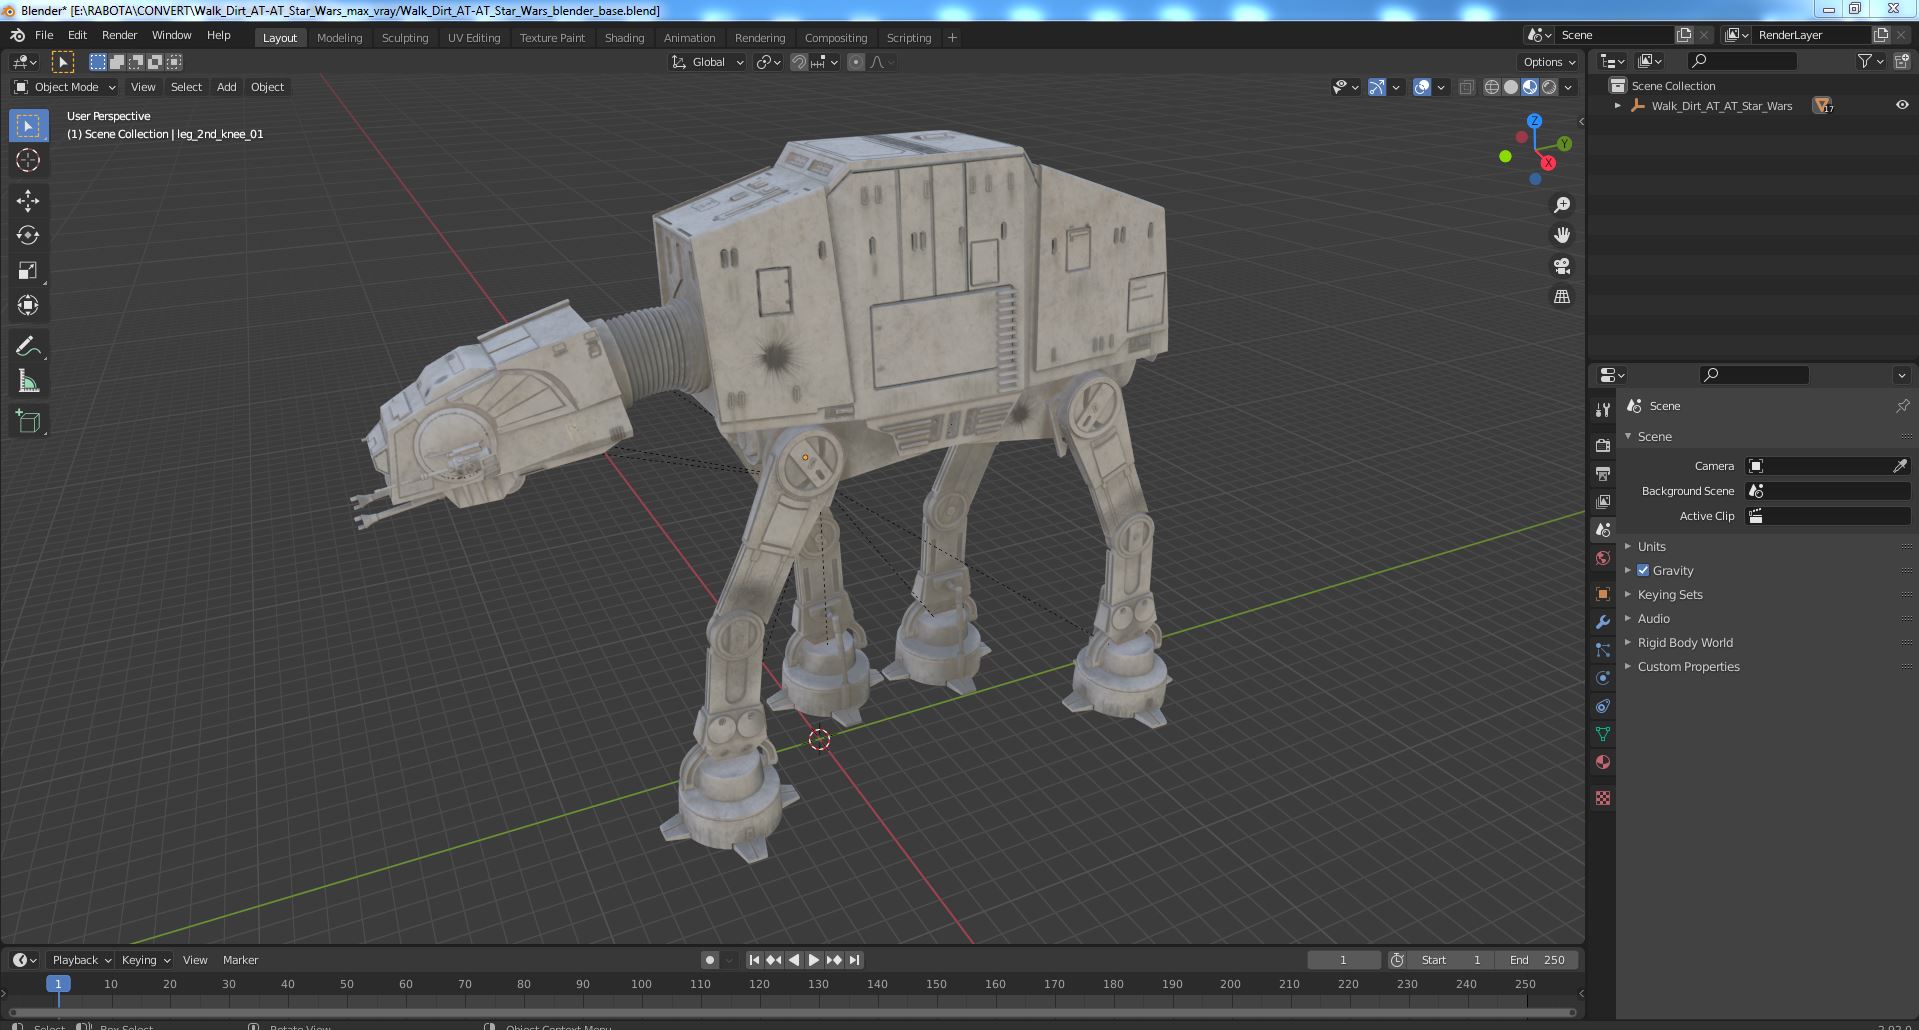Viewport: 1919px width, 1030px height.
Task: Switch to the UV Editing workspace tab
Action: point(473,37)
